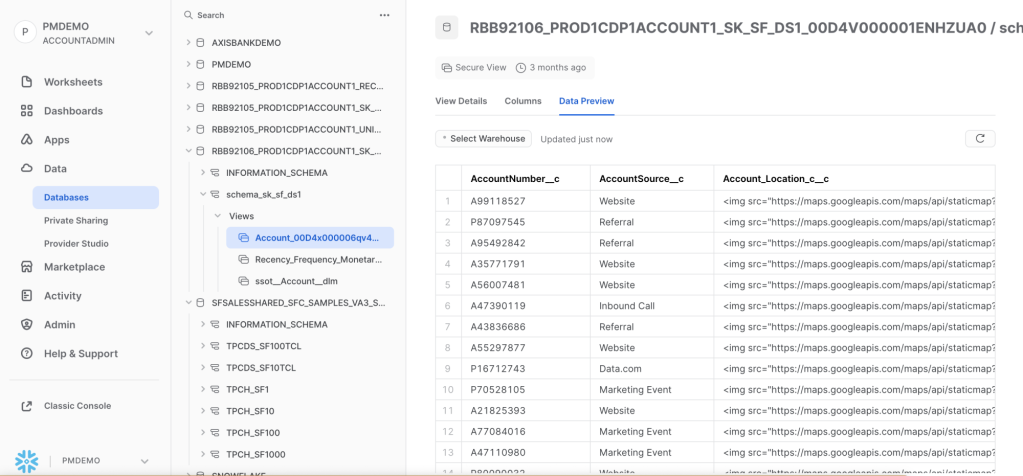Click the ssot__Account__dlm view icon
Screen dimensions: 1023x476
(x=244, y=281)
